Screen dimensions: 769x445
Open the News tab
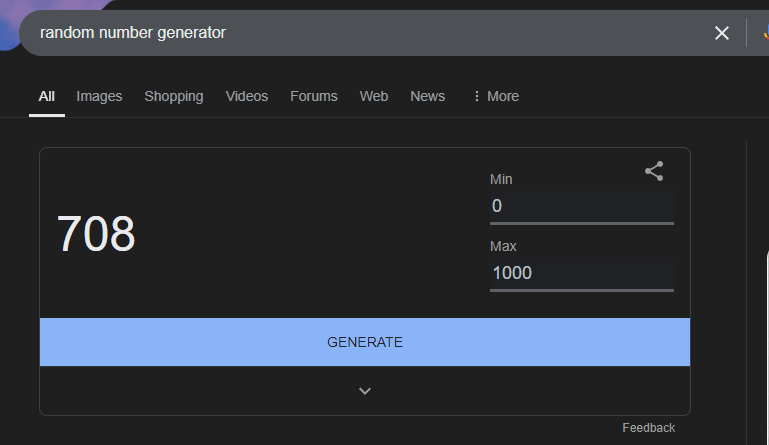point(428,96)
